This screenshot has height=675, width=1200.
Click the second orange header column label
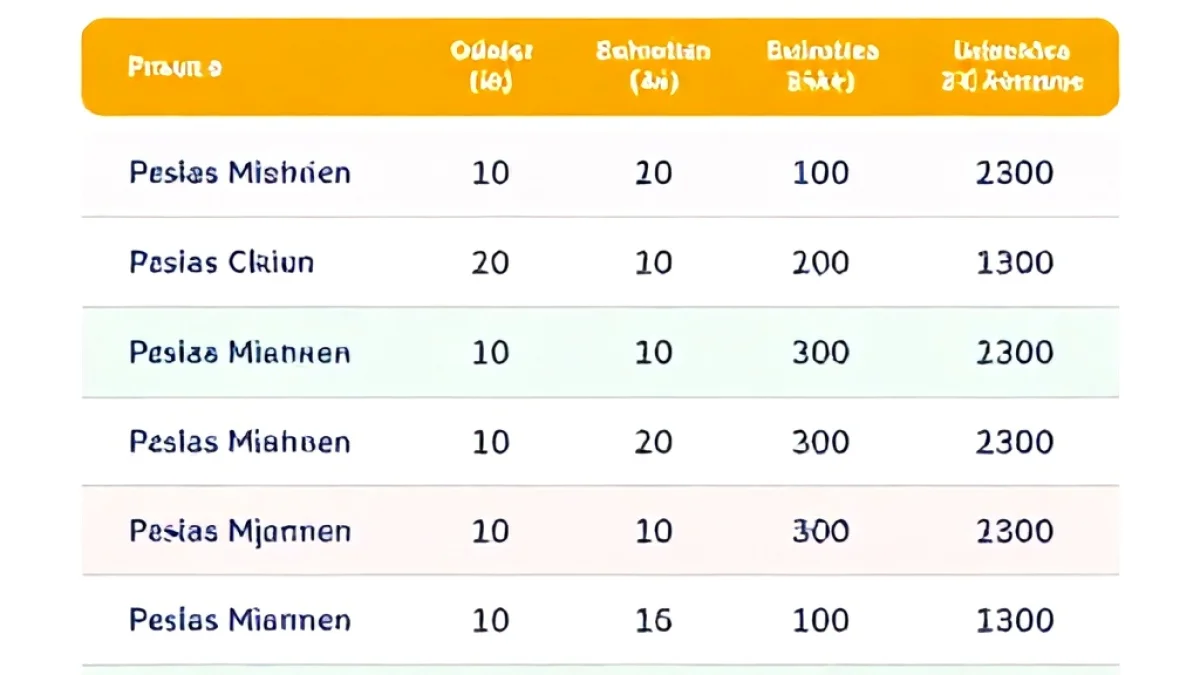pos(490,66)
